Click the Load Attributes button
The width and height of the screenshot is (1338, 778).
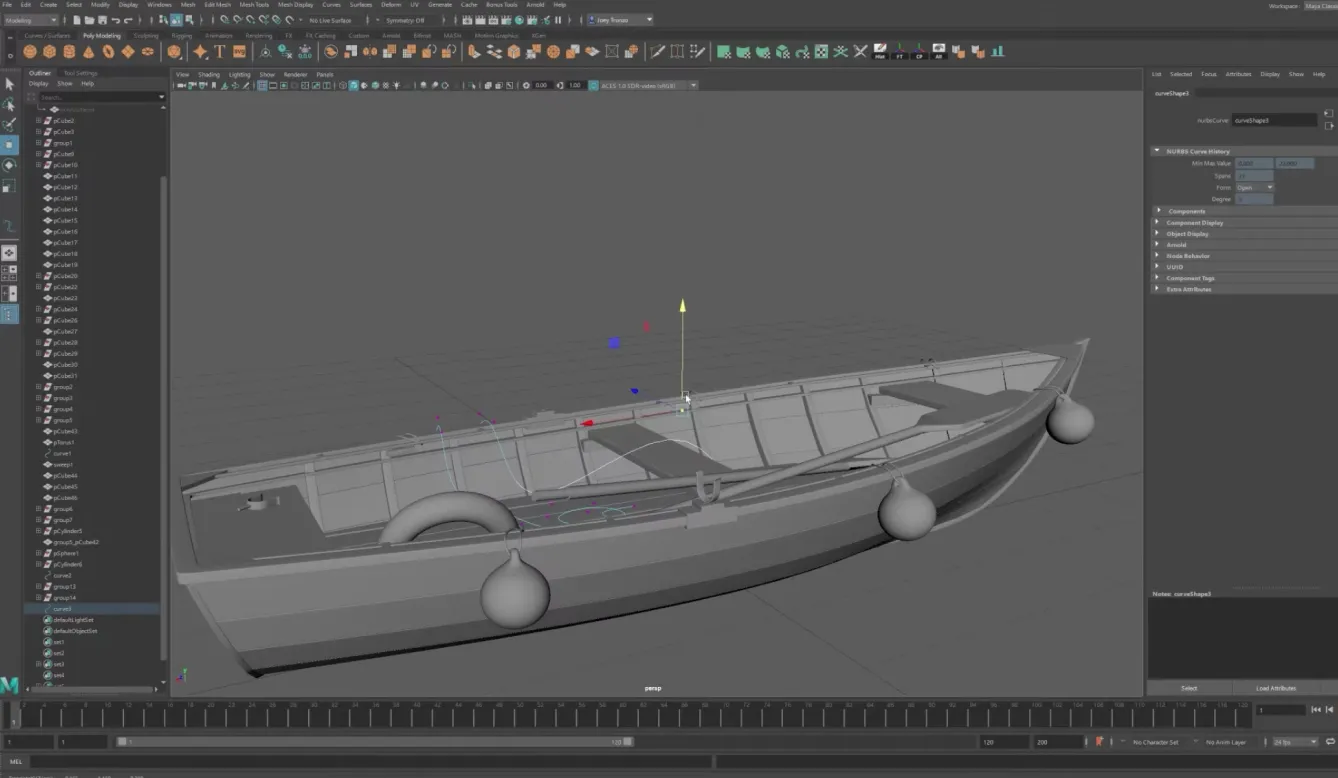coord(1276,688)
